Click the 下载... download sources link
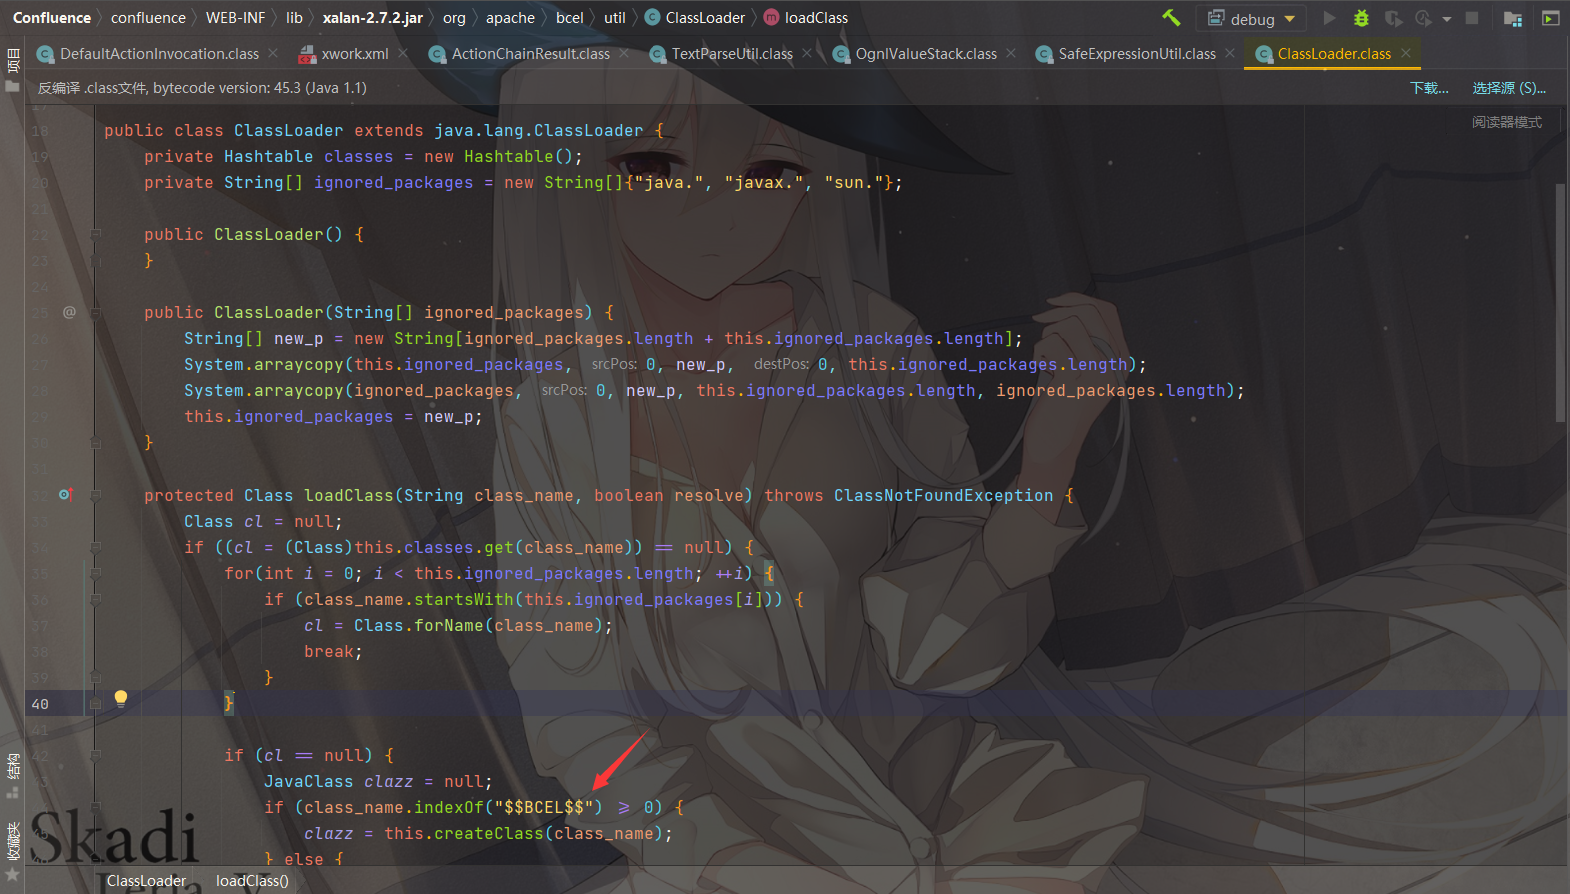The image size is (1570, 894). [x=1429, y=88]
